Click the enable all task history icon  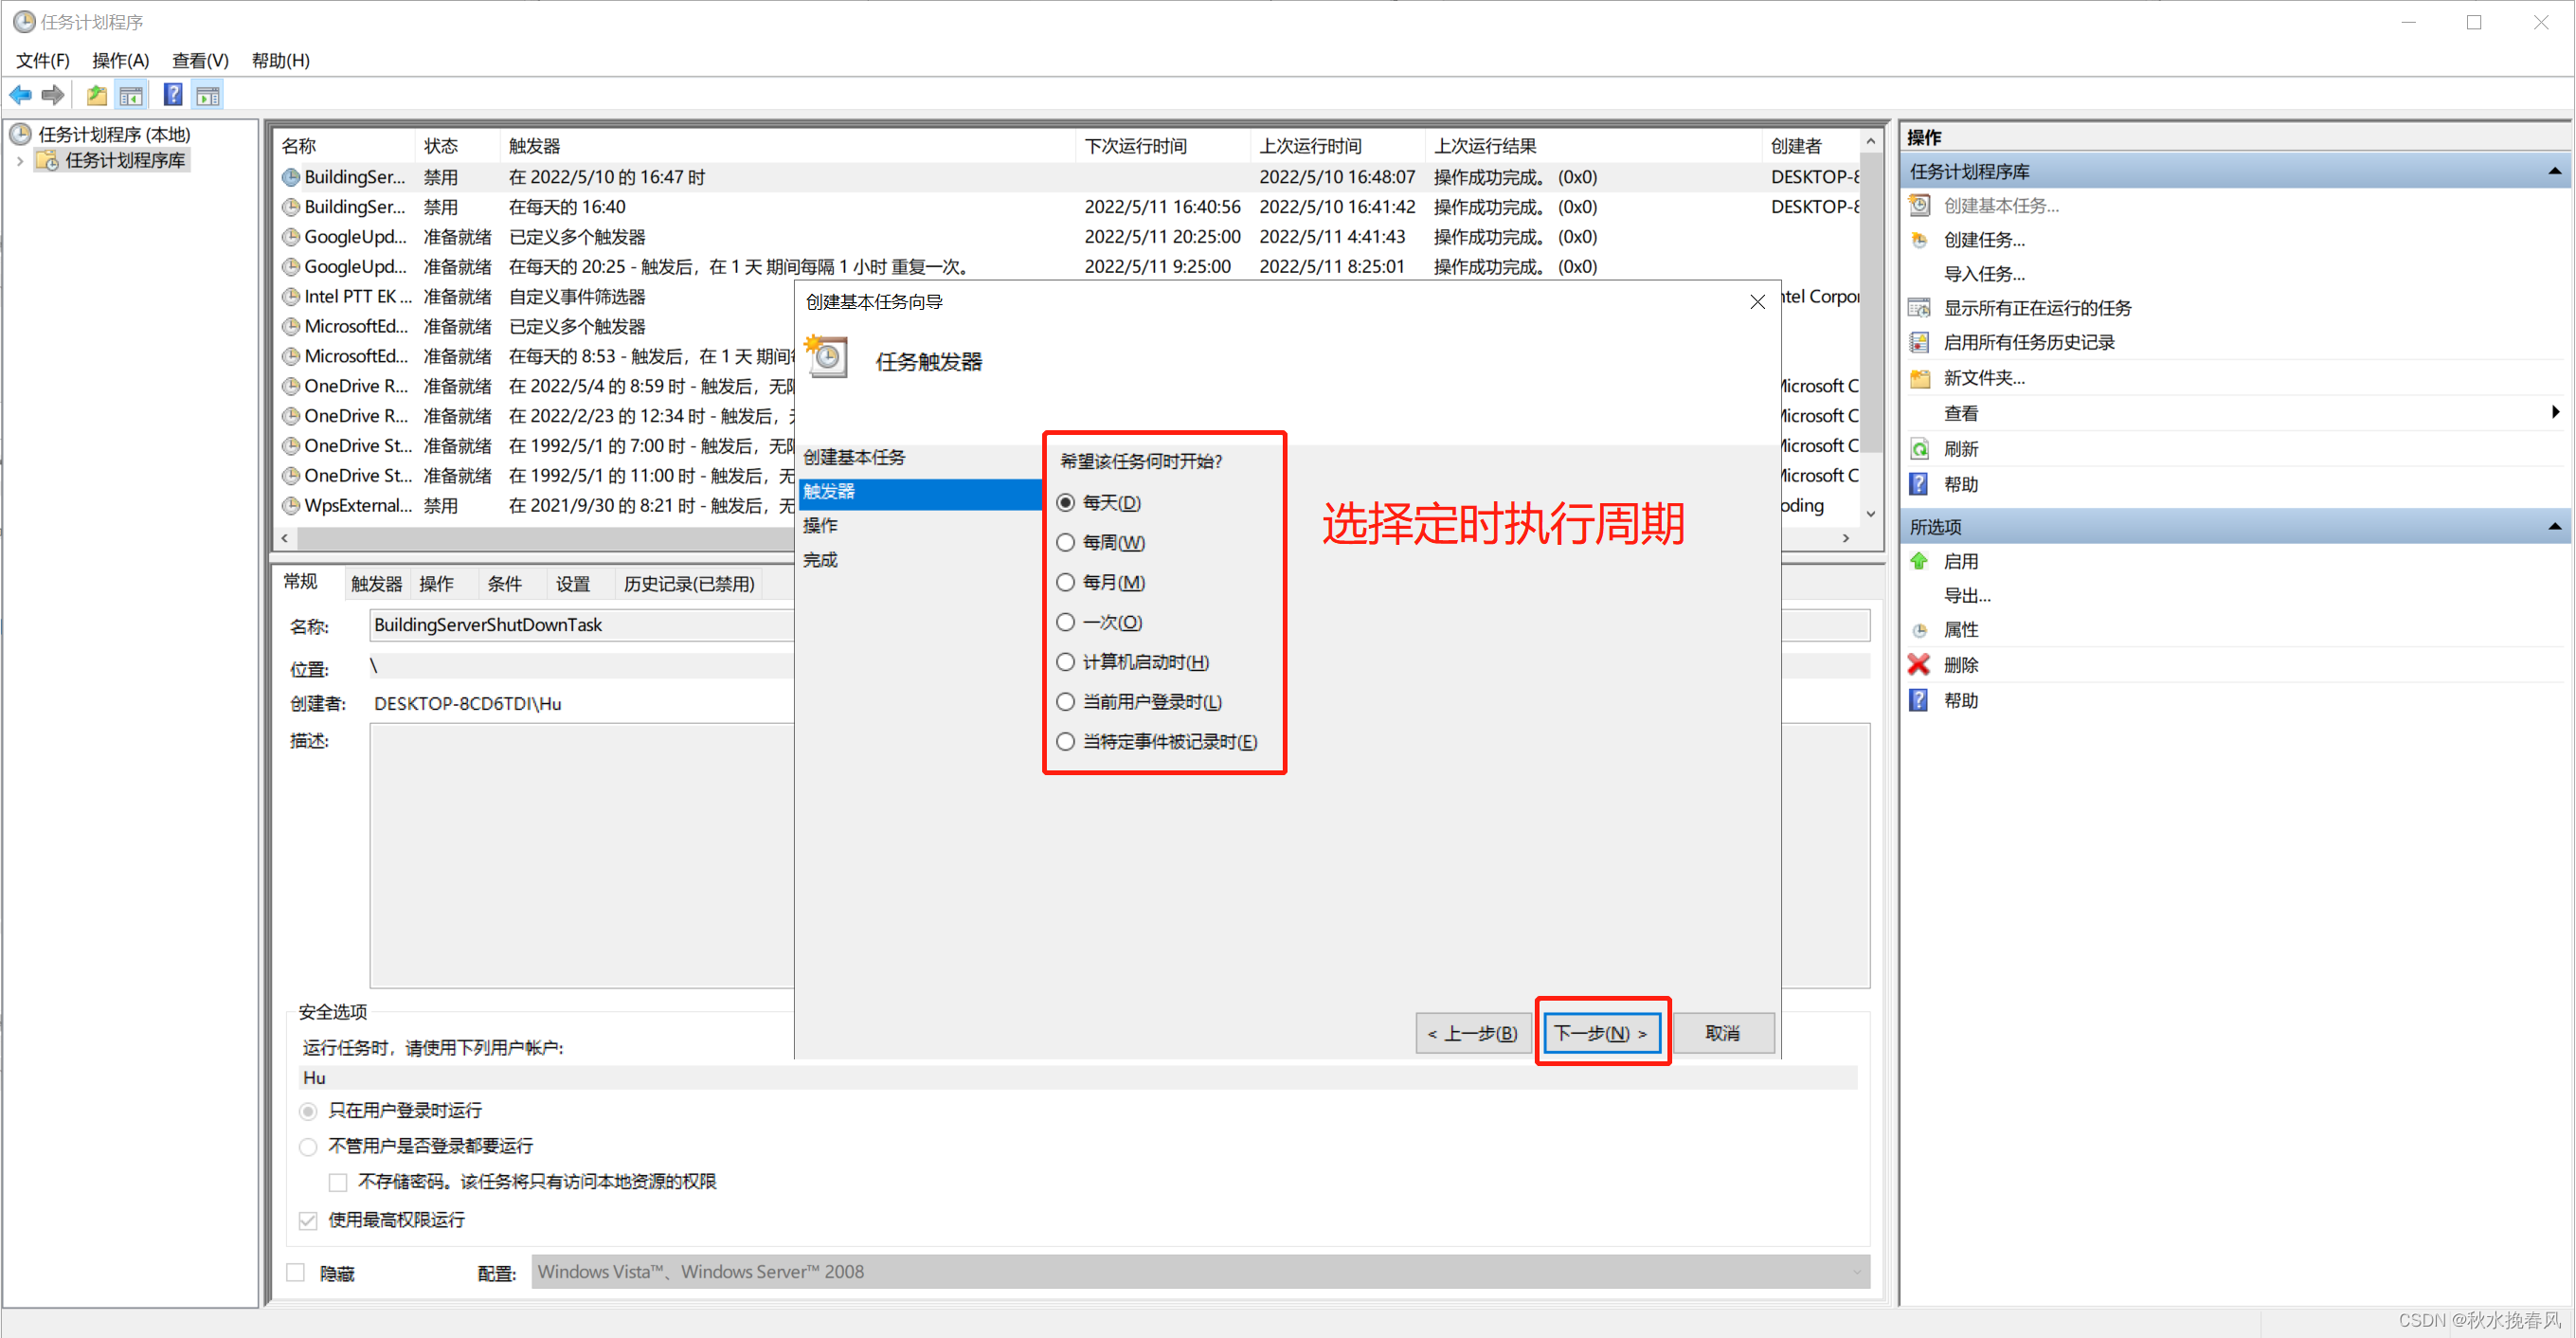click(1920, 342)
